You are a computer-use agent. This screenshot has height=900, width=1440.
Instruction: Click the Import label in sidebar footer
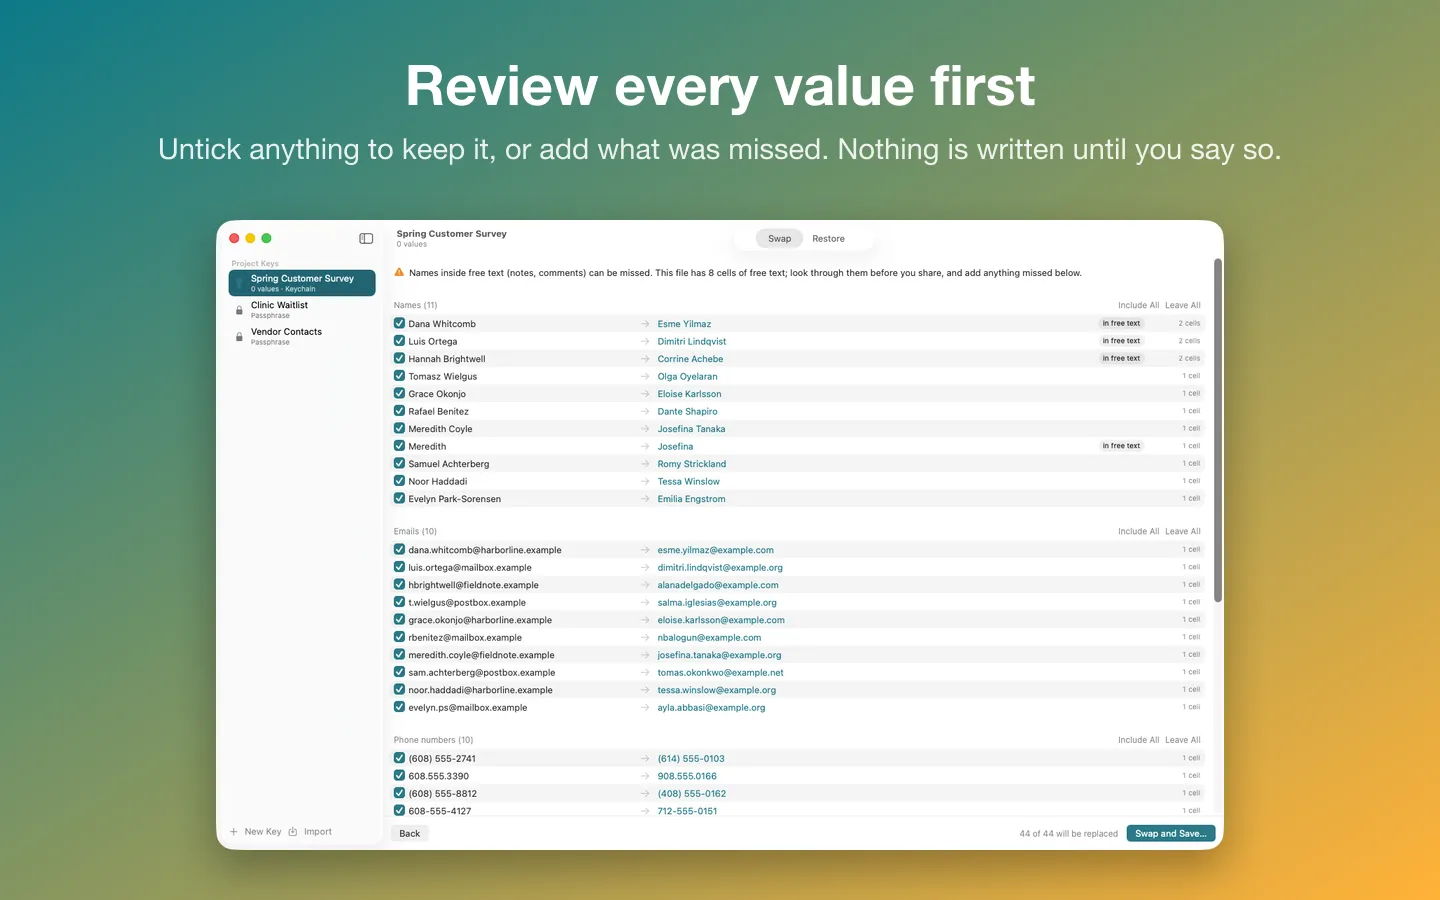[x=318, y=832]
